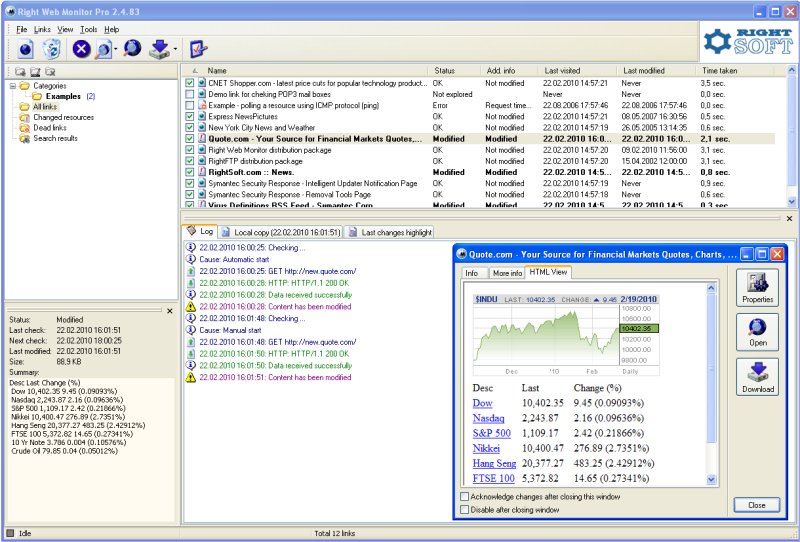800x542 pixels.
Task: Click the Idle status icon in status bar
Action: (11, 533)
